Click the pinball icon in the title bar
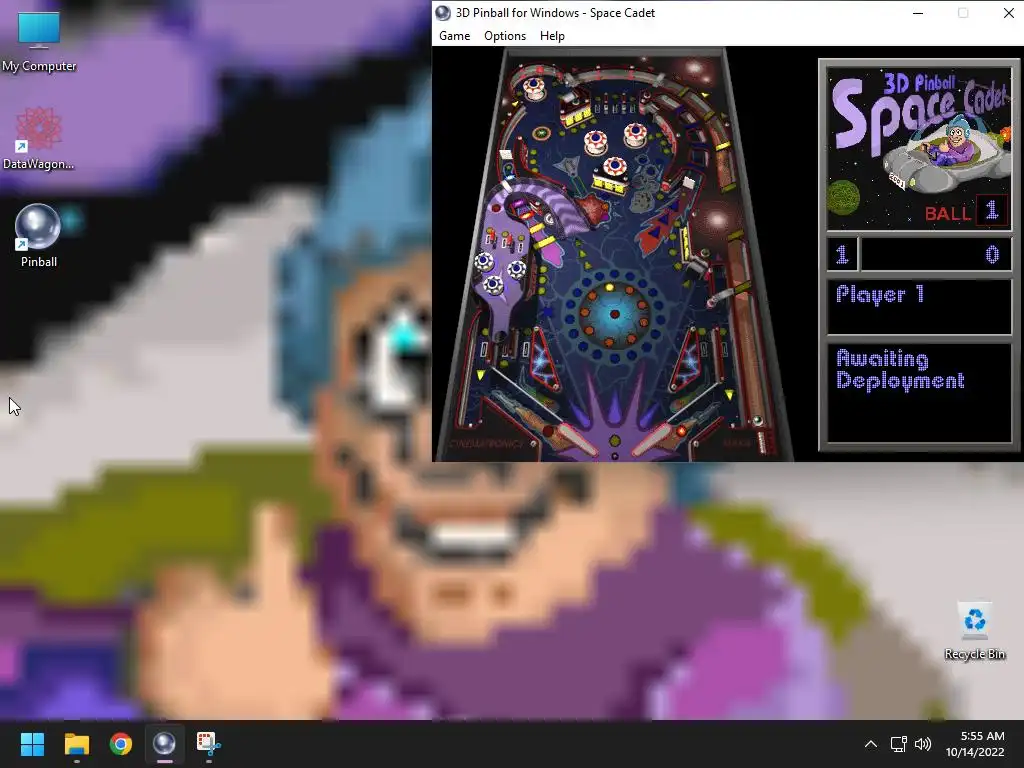Viewport: 1024px width, 768px height. coord(443,13)
